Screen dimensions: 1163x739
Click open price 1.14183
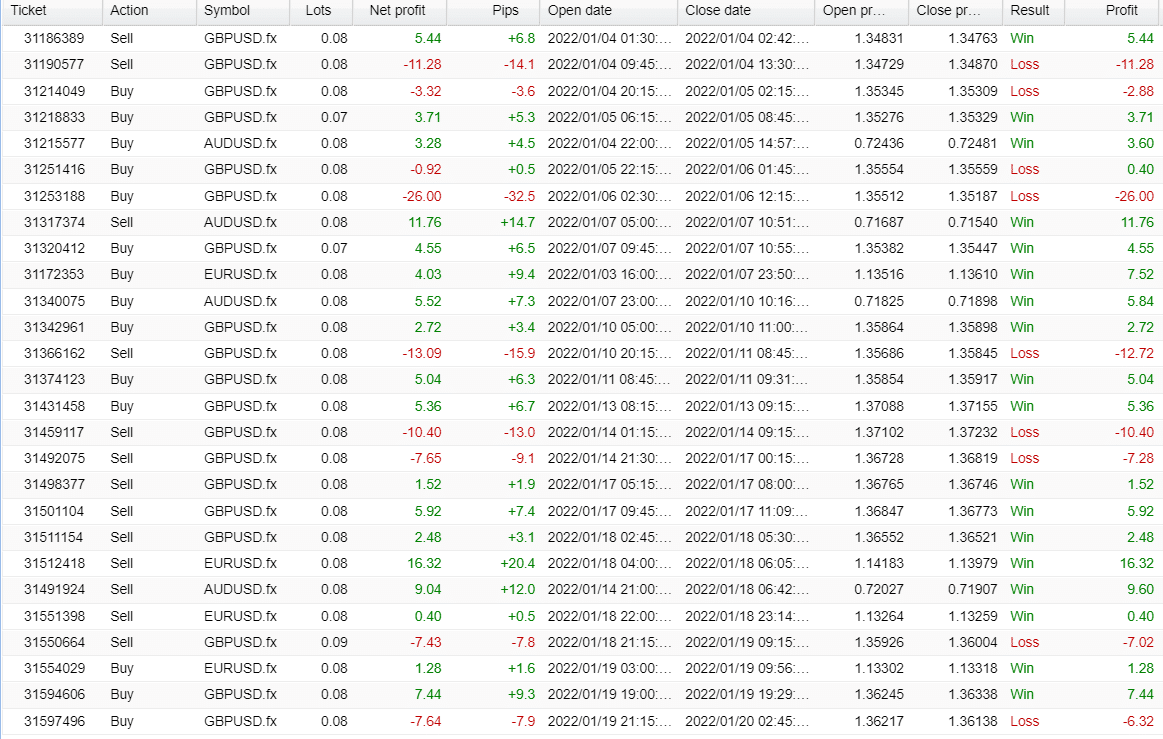pos(879,563)
